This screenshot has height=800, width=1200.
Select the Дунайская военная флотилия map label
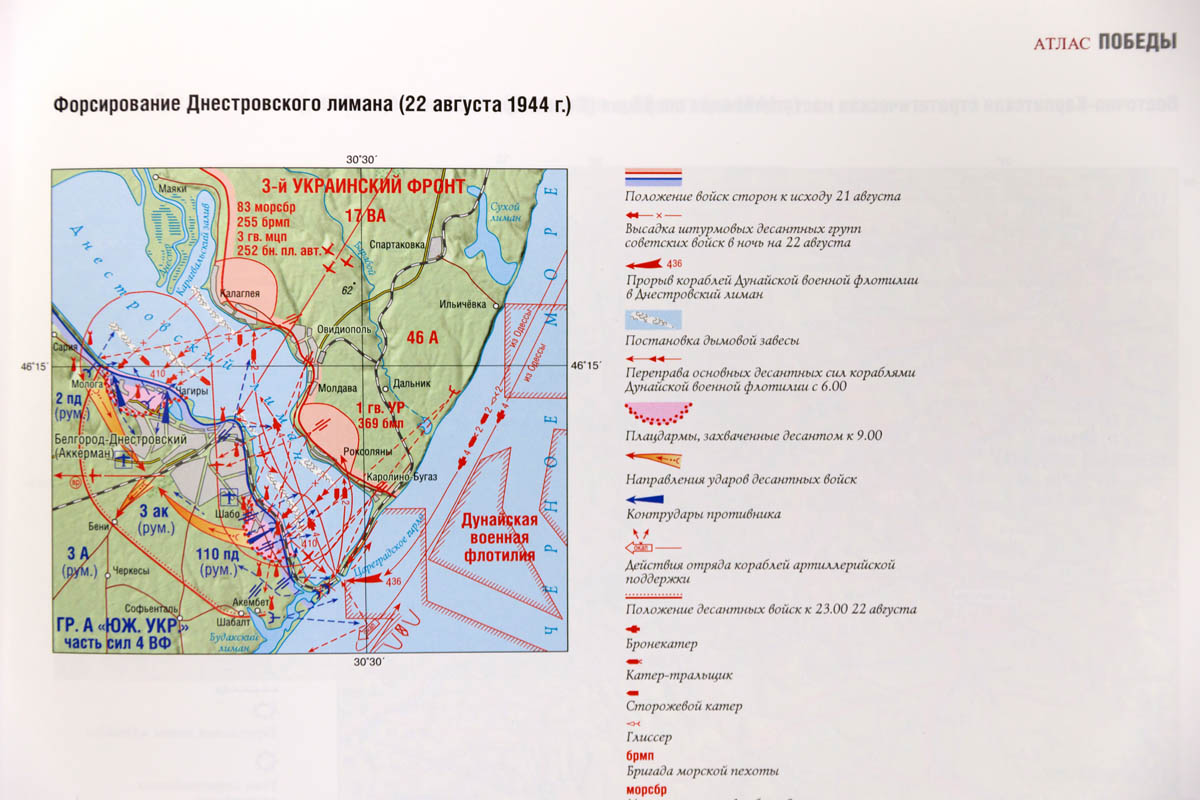pyautogui.click(x=499, y=538)
